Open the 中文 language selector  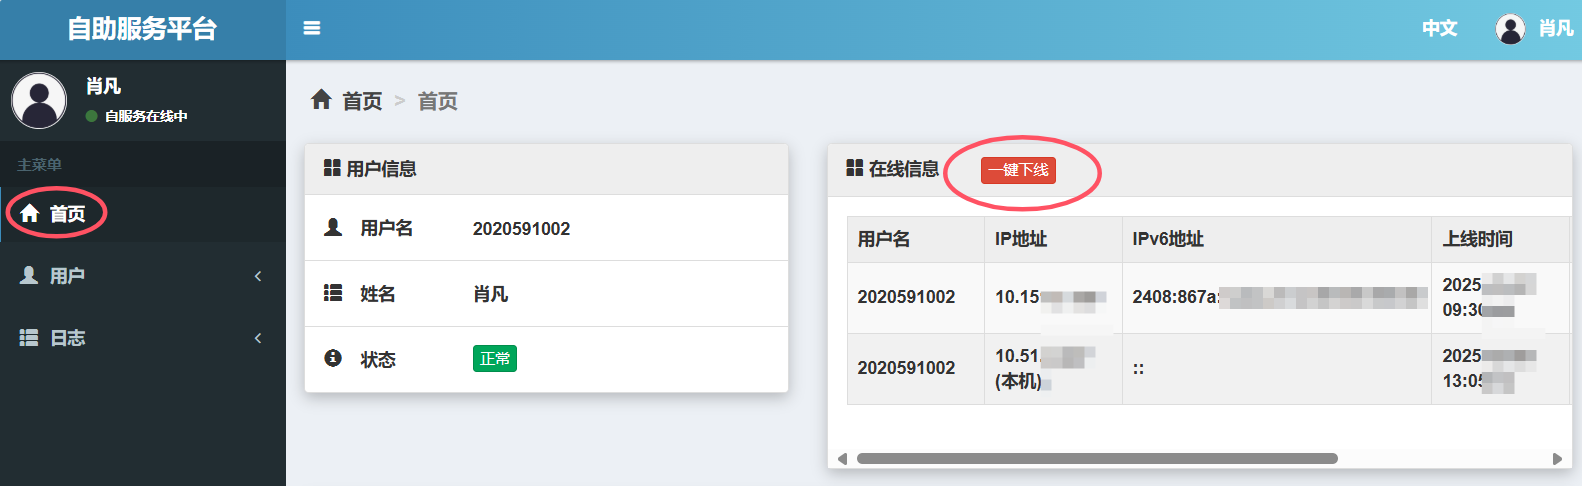[x=1439, y=29]
